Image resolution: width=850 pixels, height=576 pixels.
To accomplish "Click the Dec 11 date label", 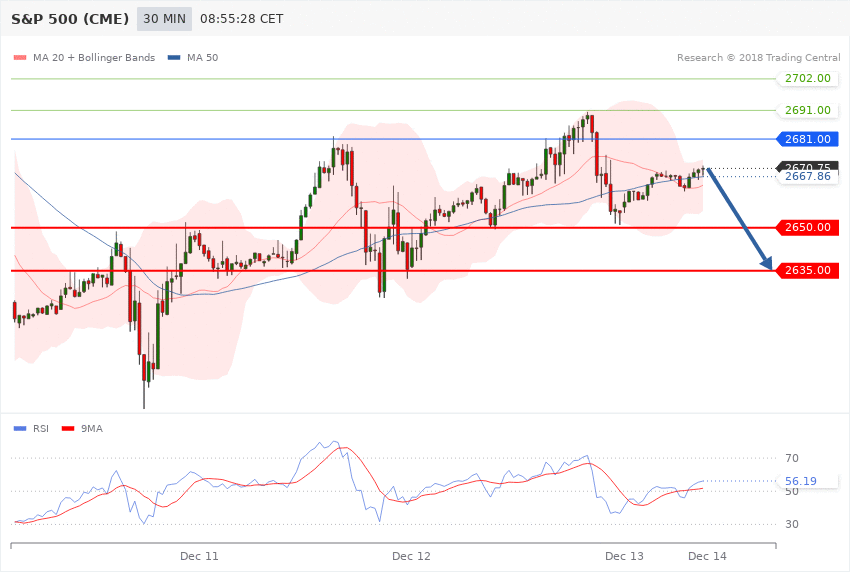I will point(199,556).
